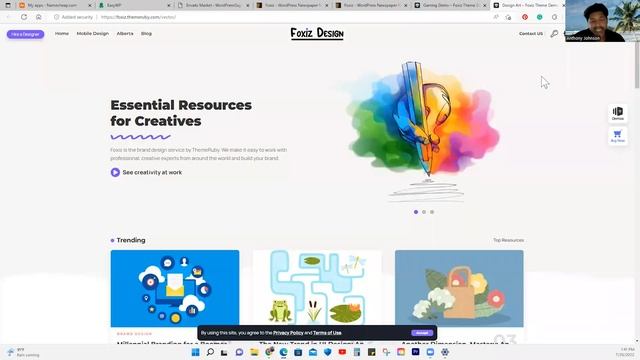Open Microsoft Edge from taskbar
The width and height of the screenshot is (640, 360).
coord(283,352)
